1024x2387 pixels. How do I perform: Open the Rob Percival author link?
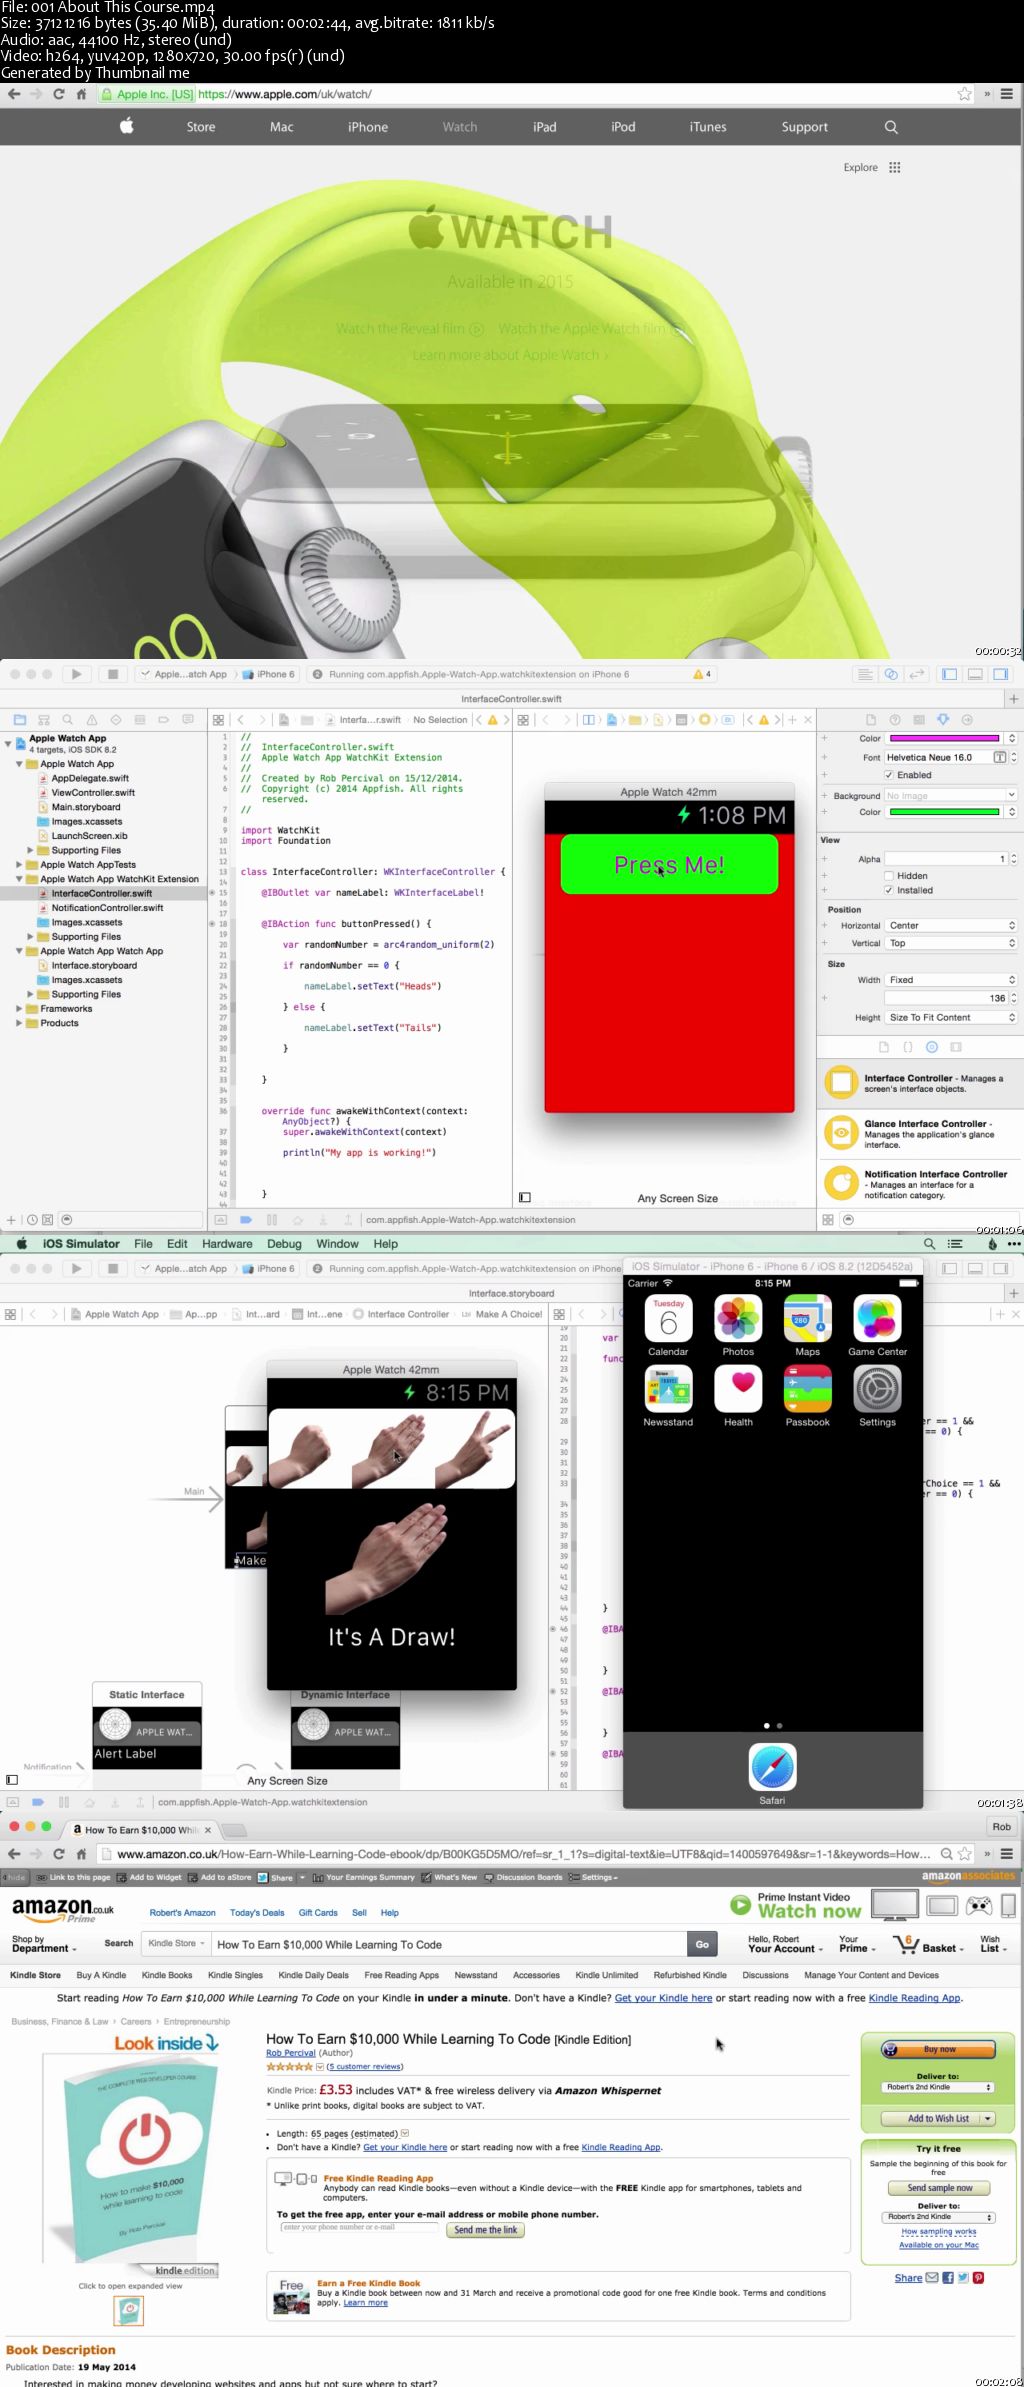(291, 2052)
